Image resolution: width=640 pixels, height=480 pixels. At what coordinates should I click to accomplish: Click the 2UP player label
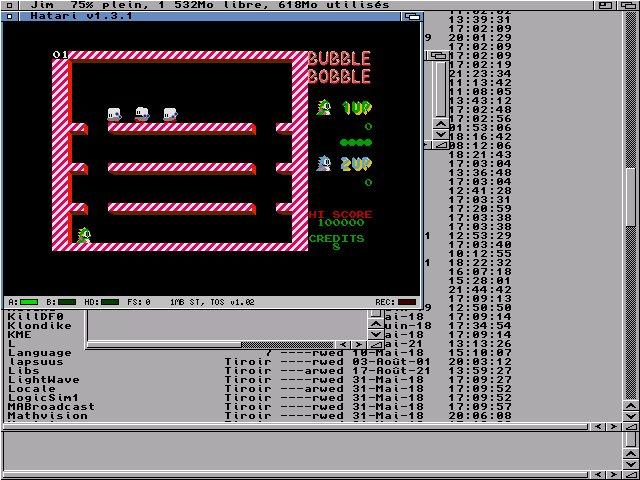357,164
